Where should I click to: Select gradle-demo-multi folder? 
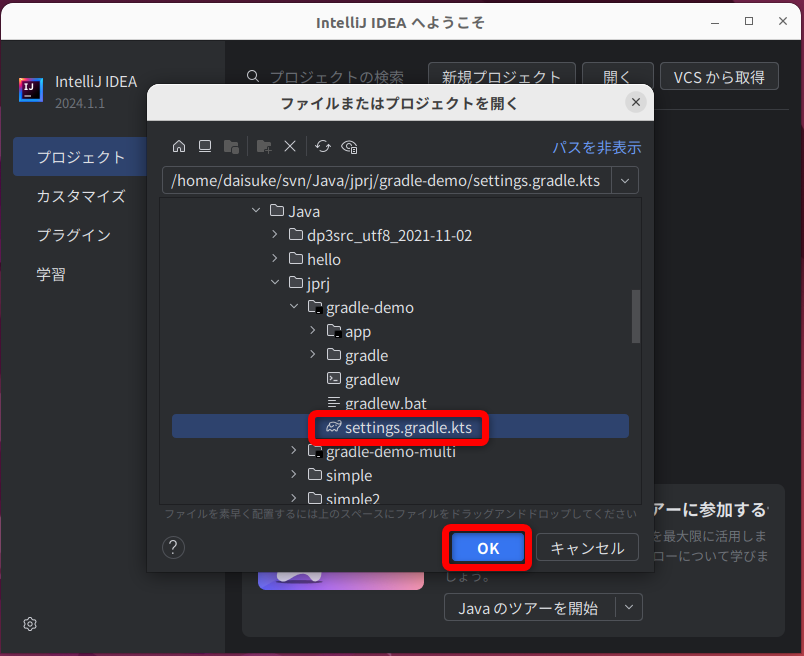[400, 451]
